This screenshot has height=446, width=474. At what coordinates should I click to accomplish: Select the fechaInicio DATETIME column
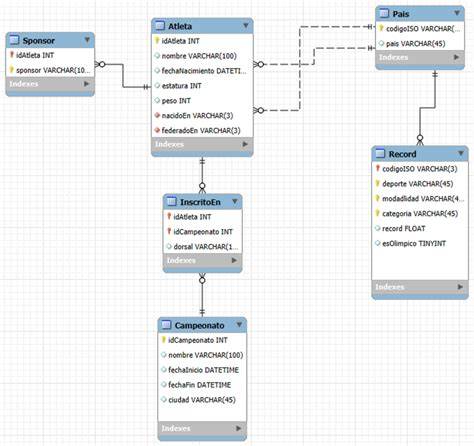[x=203, y=370]
